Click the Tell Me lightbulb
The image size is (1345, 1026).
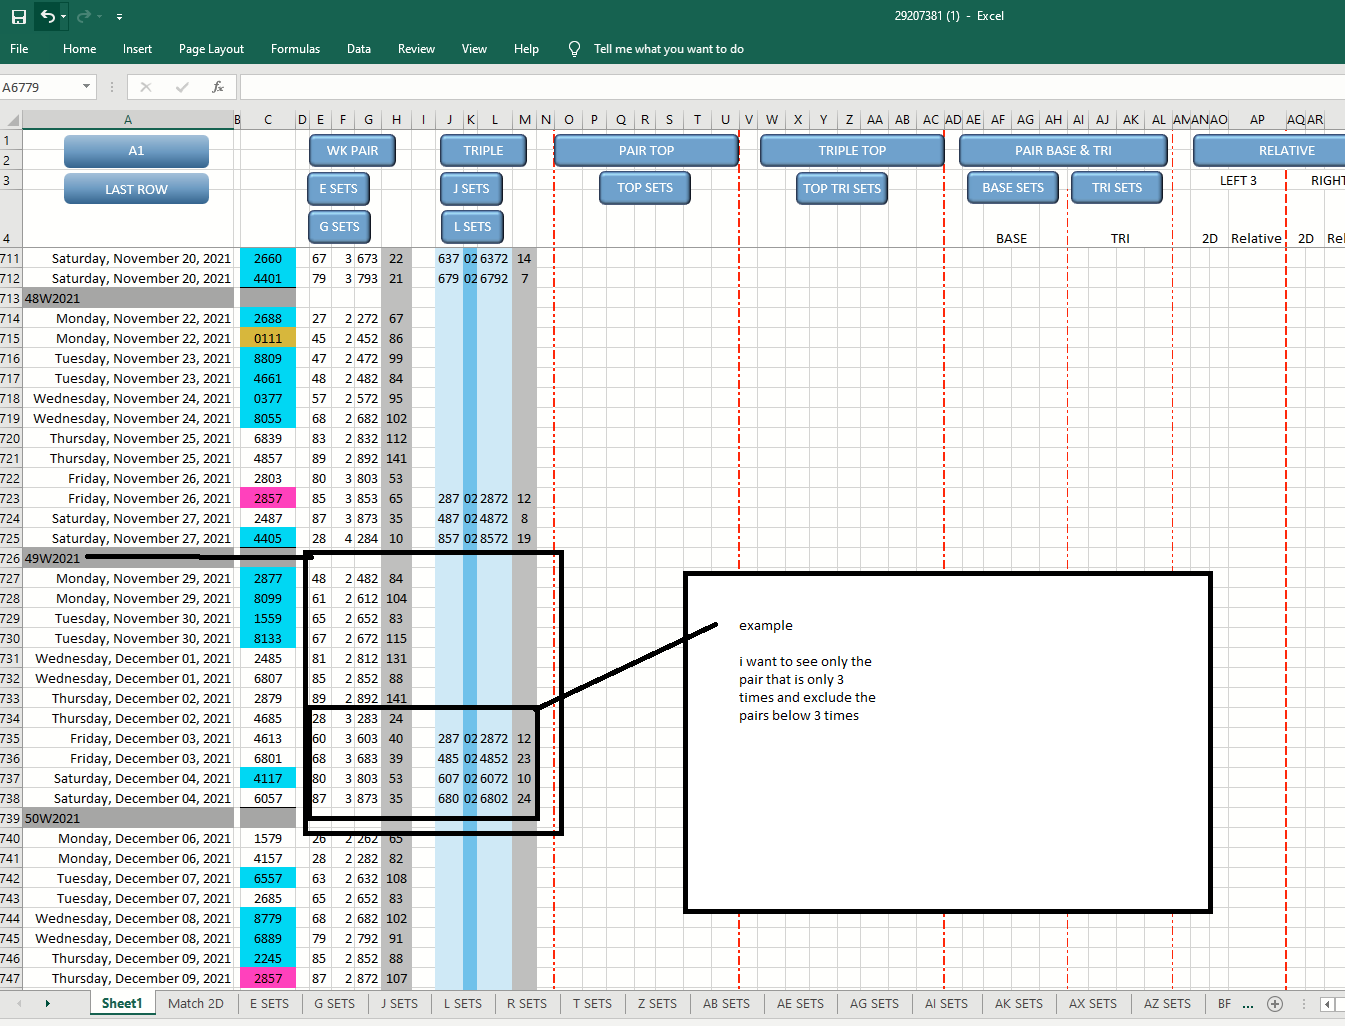point(573,48)
